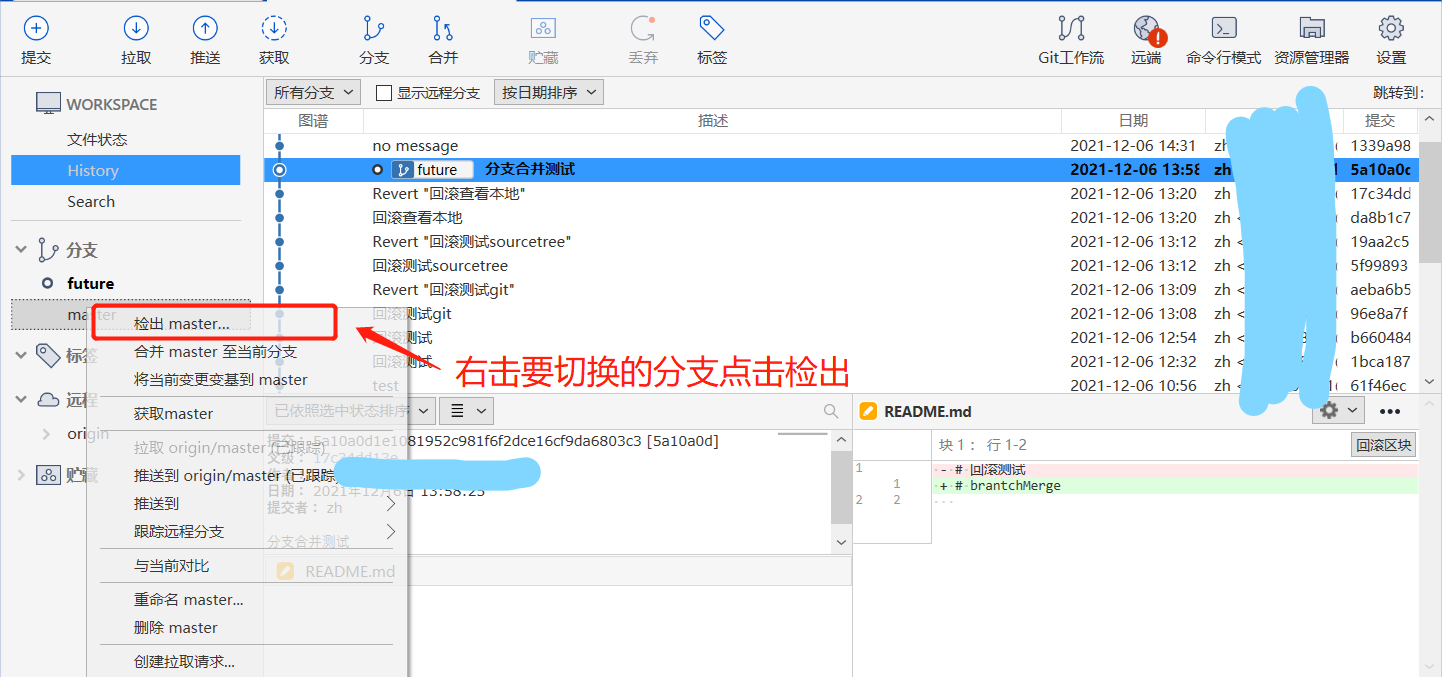Select the 'no message' commit row
This screenshot has height=677, width=1442.
click(841, 146)
